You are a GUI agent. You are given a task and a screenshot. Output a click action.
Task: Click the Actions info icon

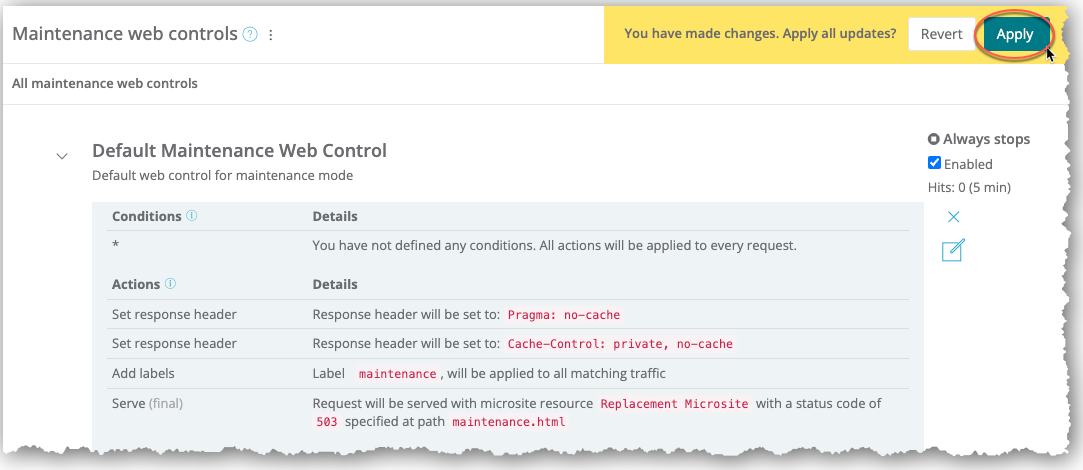click(170, 284)
